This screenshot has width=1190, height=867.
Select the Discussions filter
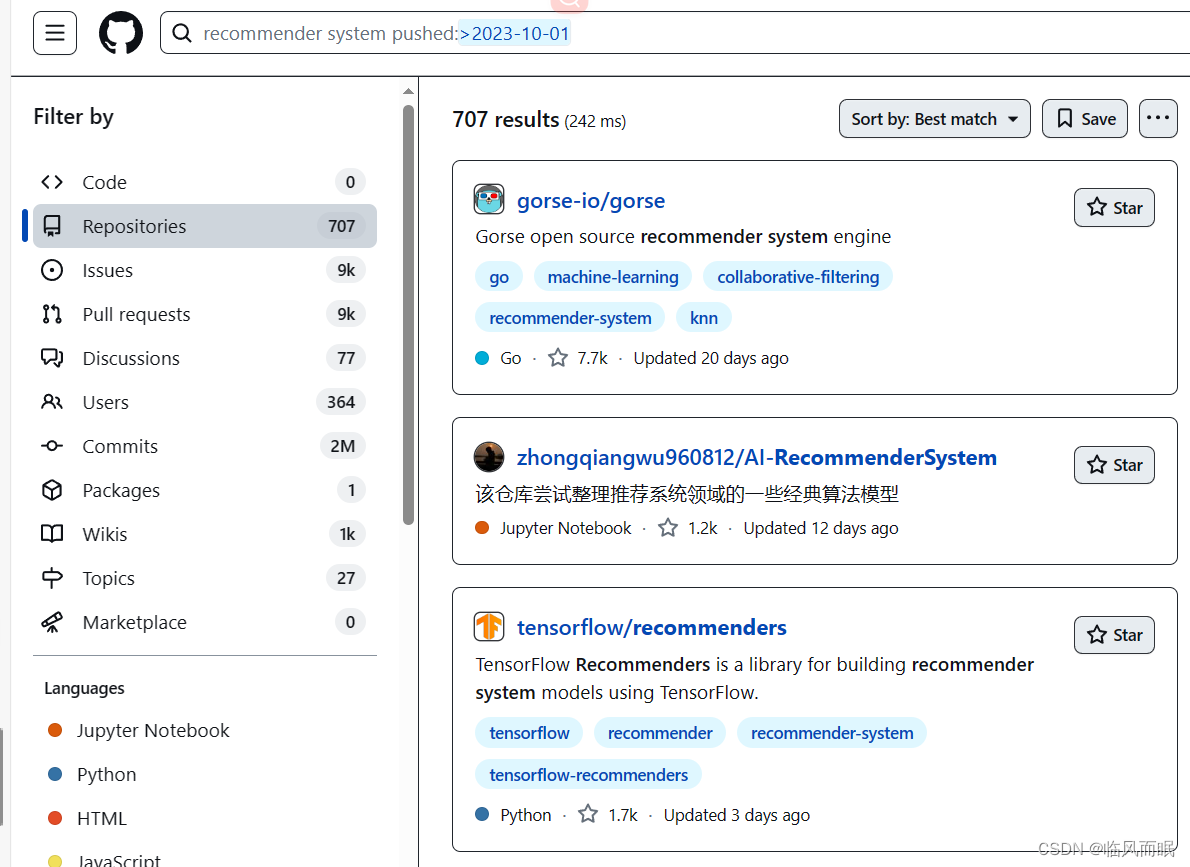coord(205,358)
